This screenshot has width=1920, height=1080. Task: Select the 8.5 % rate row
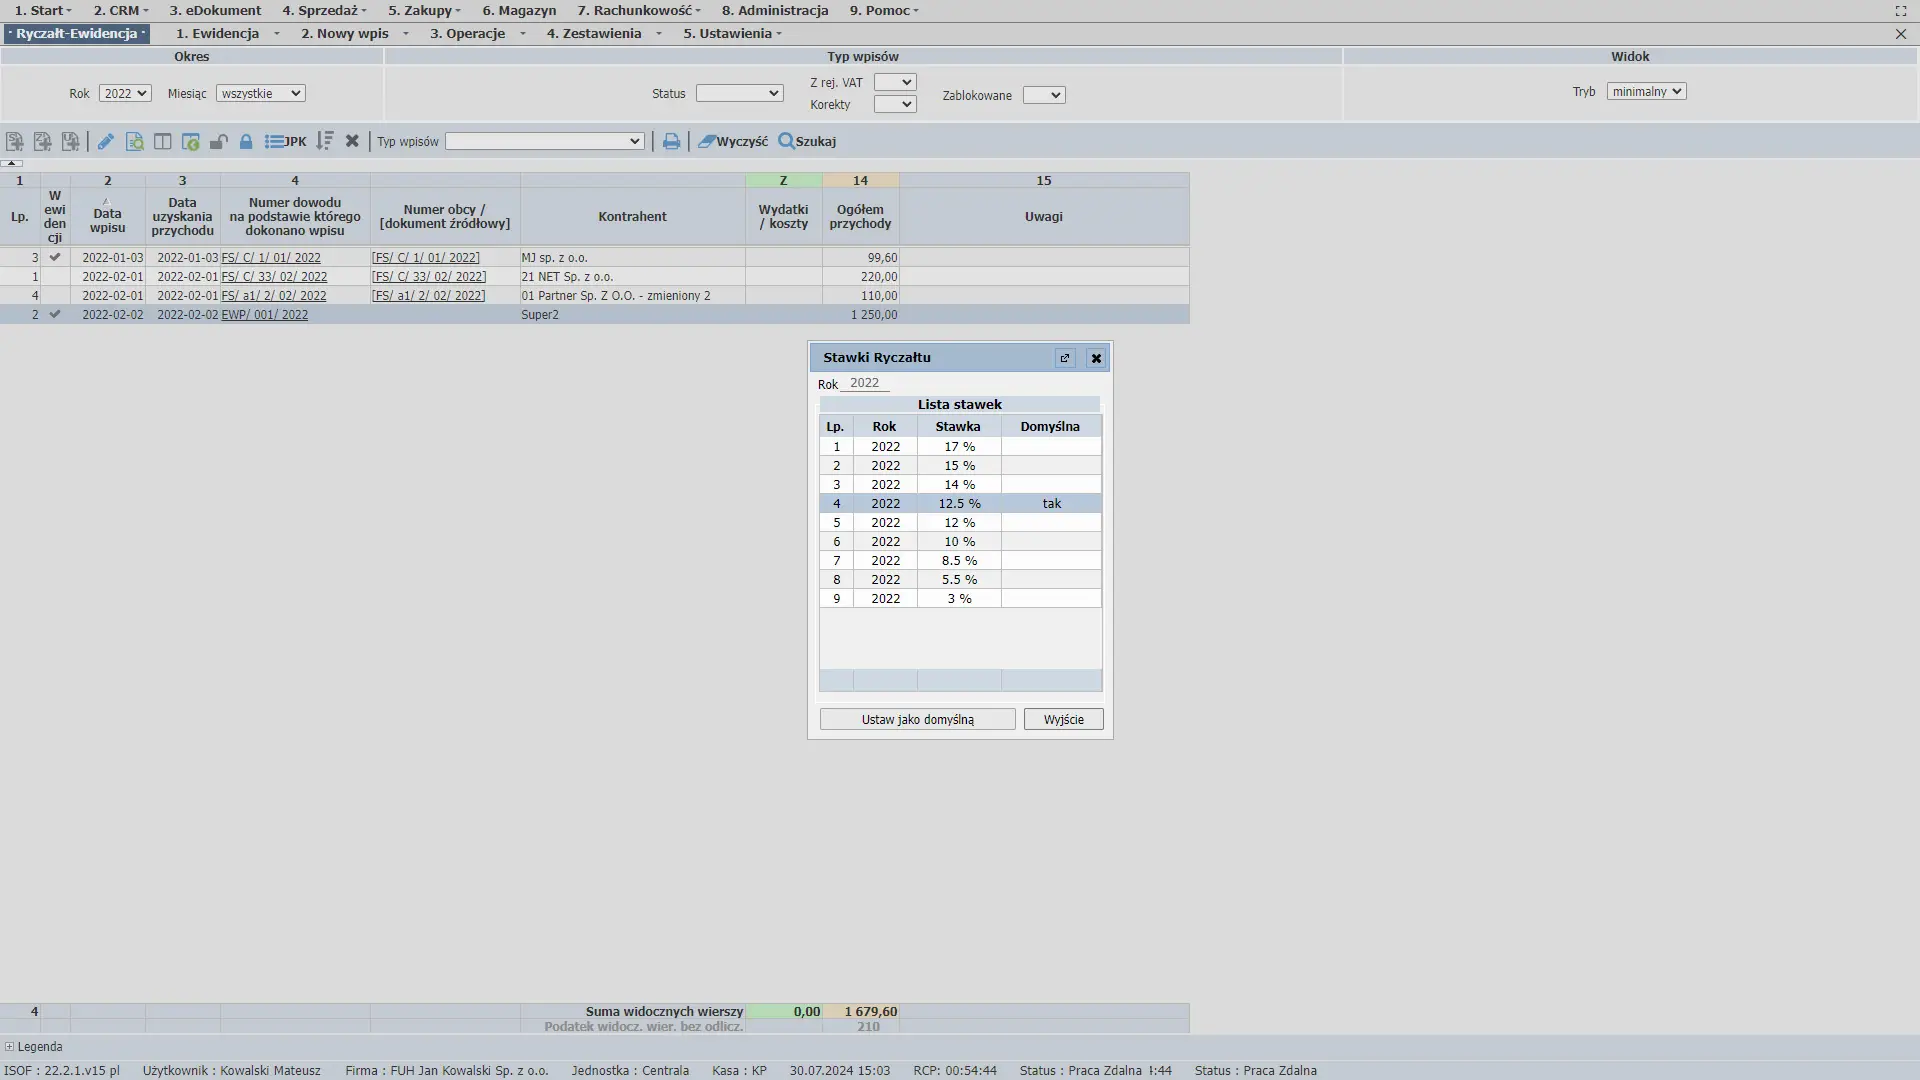(x=959, y=561)
